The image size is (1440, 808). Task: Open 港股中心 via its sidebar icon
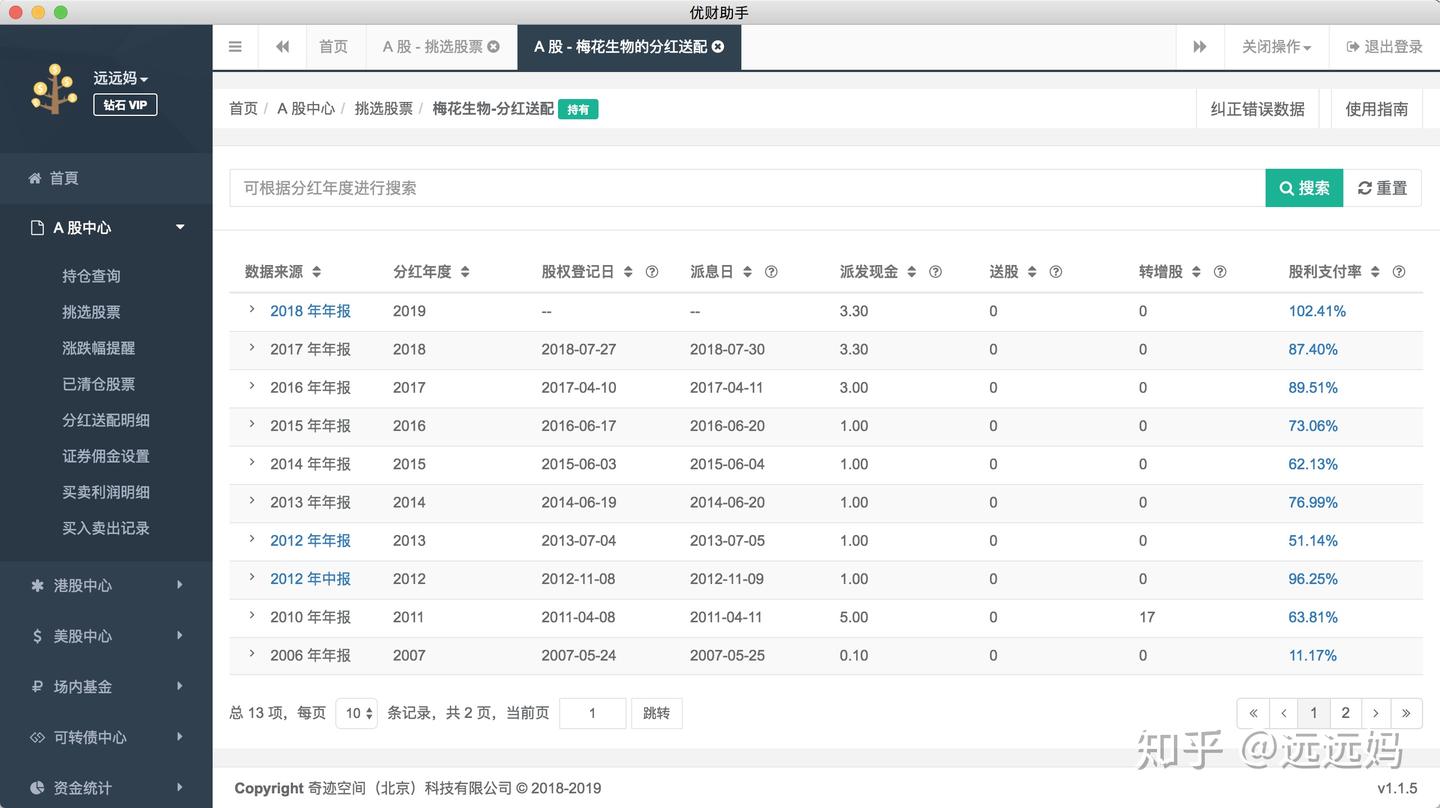[x=34, y=586]
